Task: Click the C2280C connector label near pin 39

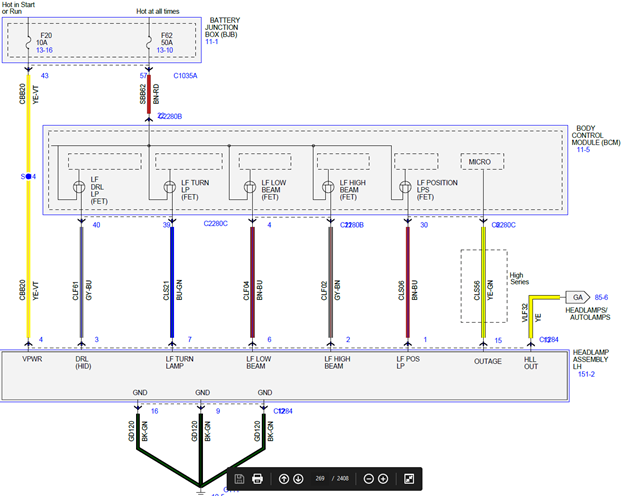Action: point(215,224)
